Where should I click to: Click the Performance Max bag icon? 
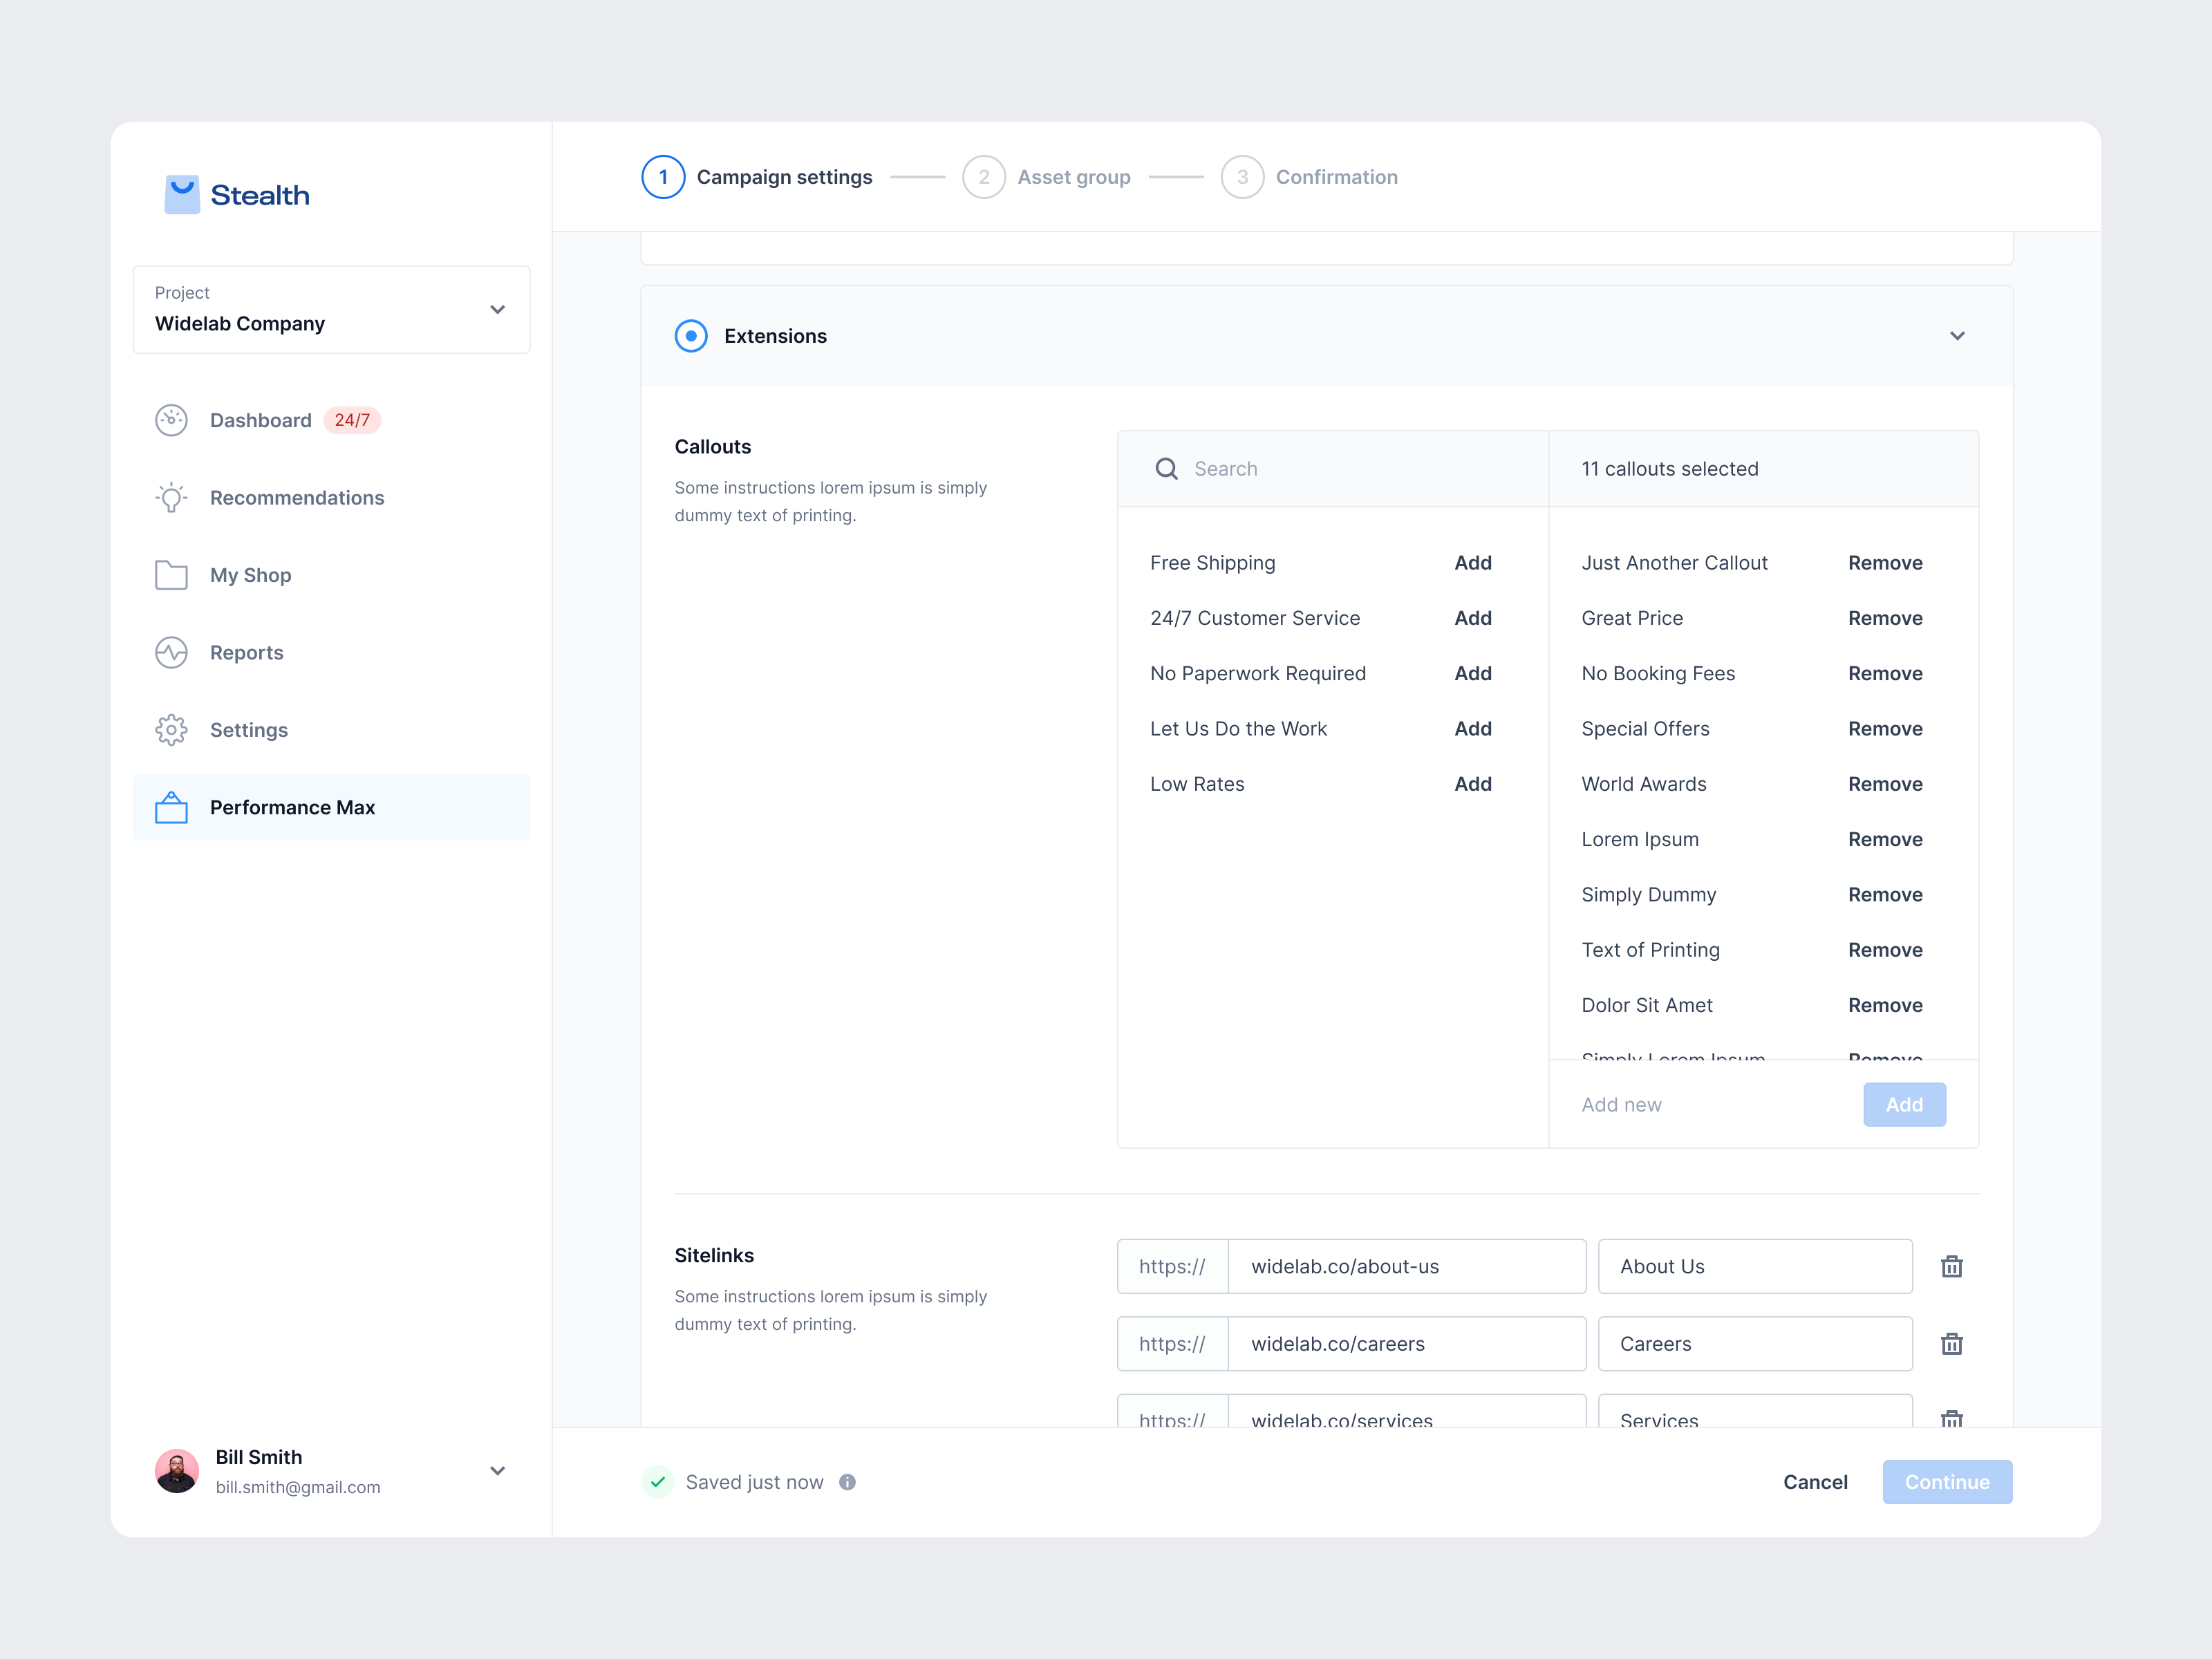pos(171,807)
